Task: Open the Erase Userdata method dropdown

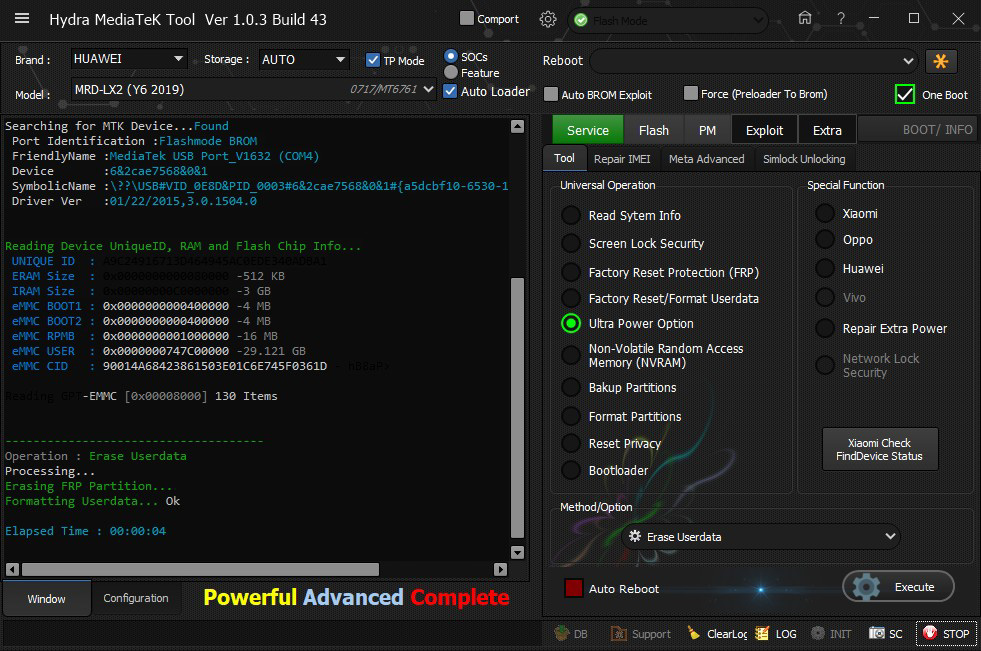Action: [760, 537]
